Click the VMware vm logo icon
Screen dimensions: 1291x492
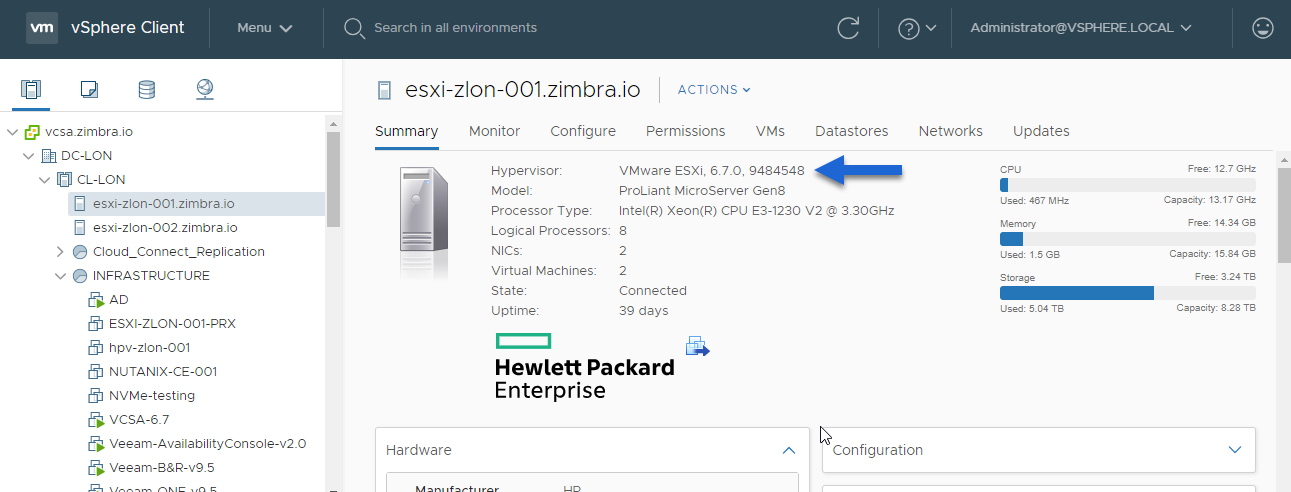(x=42, y=28)
